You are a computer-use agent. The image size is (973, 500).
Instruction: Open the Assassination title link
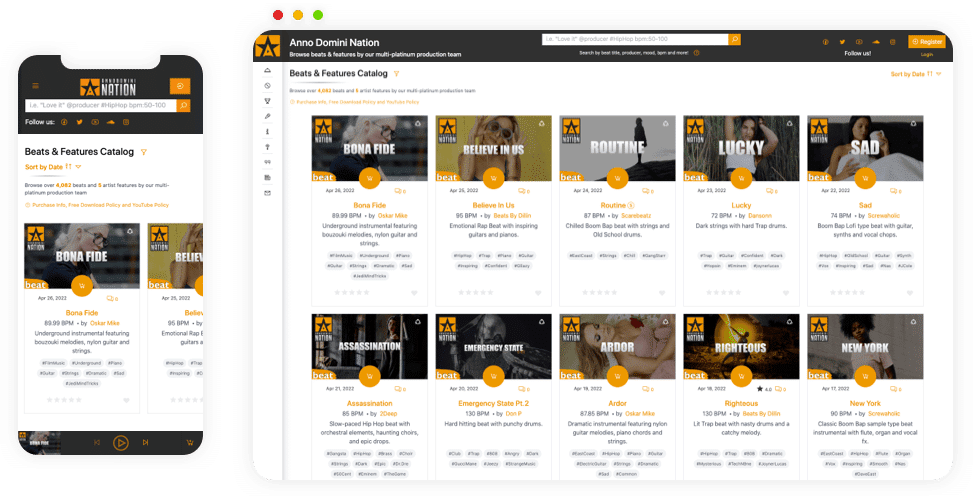[370, 403]
